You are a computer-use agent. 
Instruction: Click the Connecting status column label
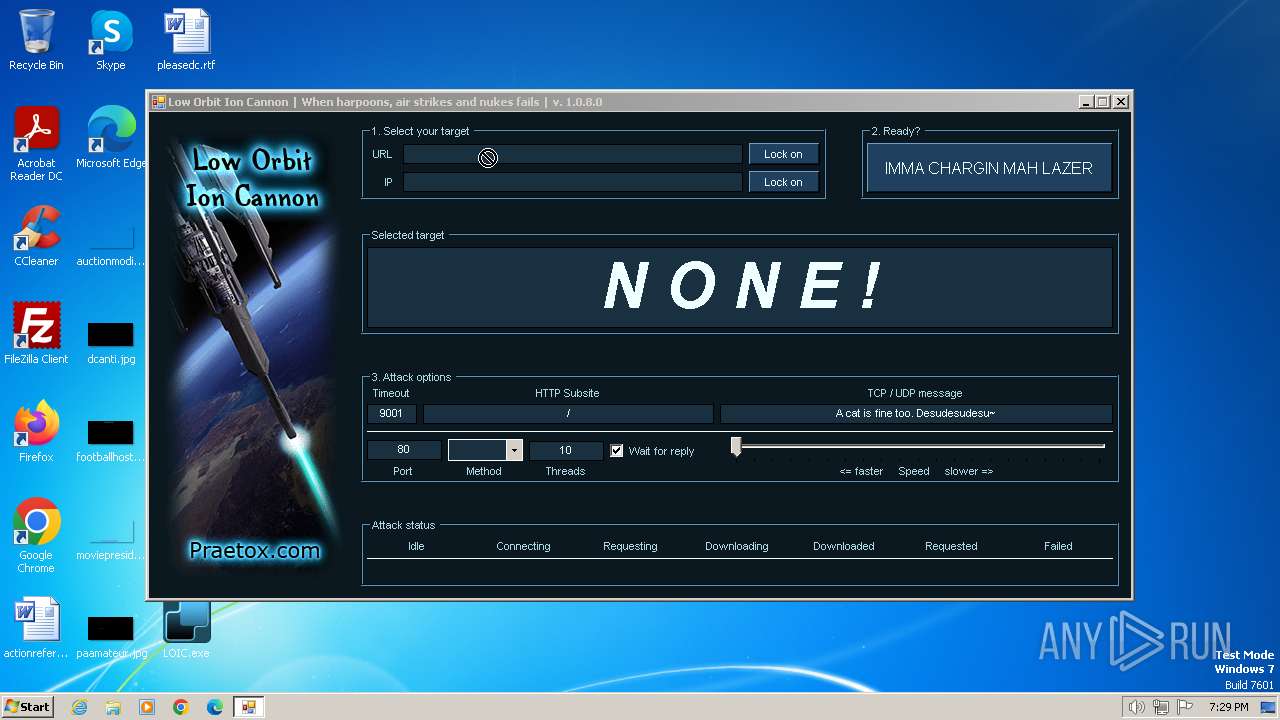pos(523,546)
